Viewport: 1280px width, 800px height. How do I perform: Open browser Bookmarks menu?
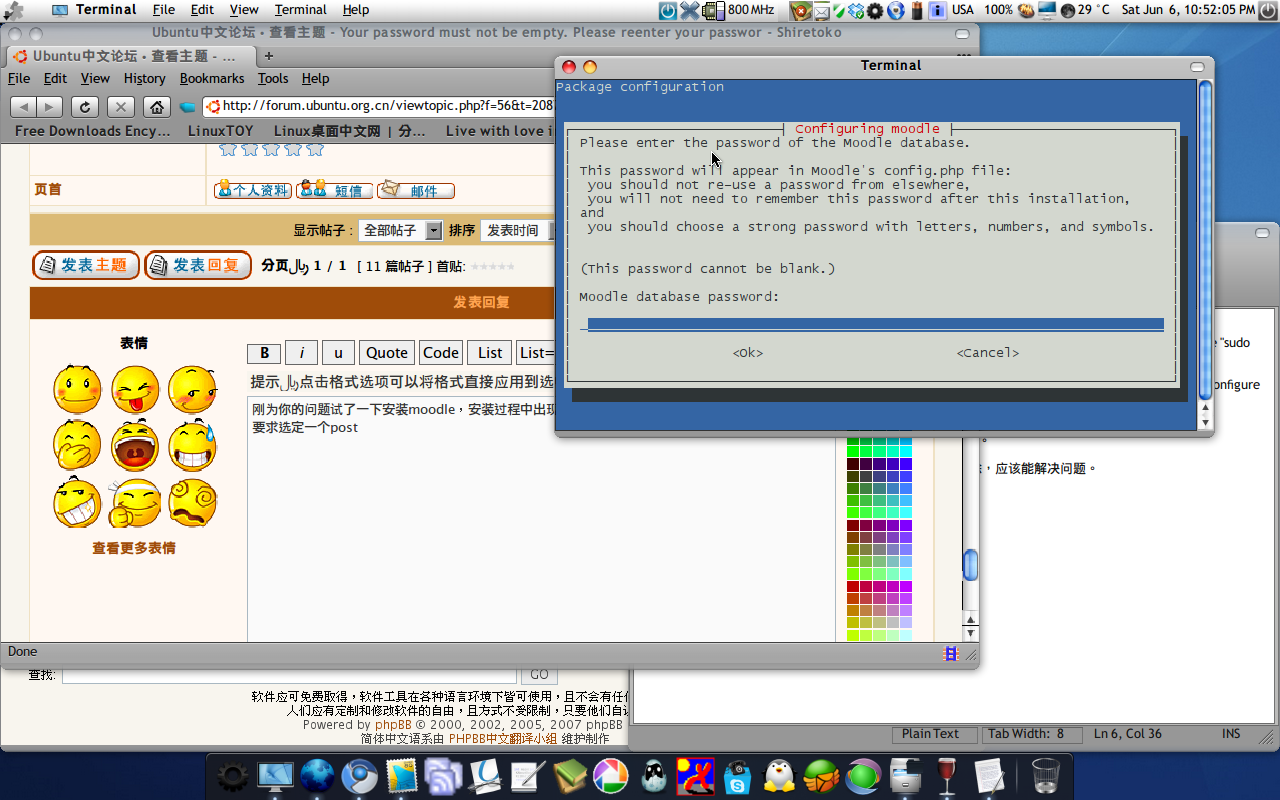[x=212, y=78]
